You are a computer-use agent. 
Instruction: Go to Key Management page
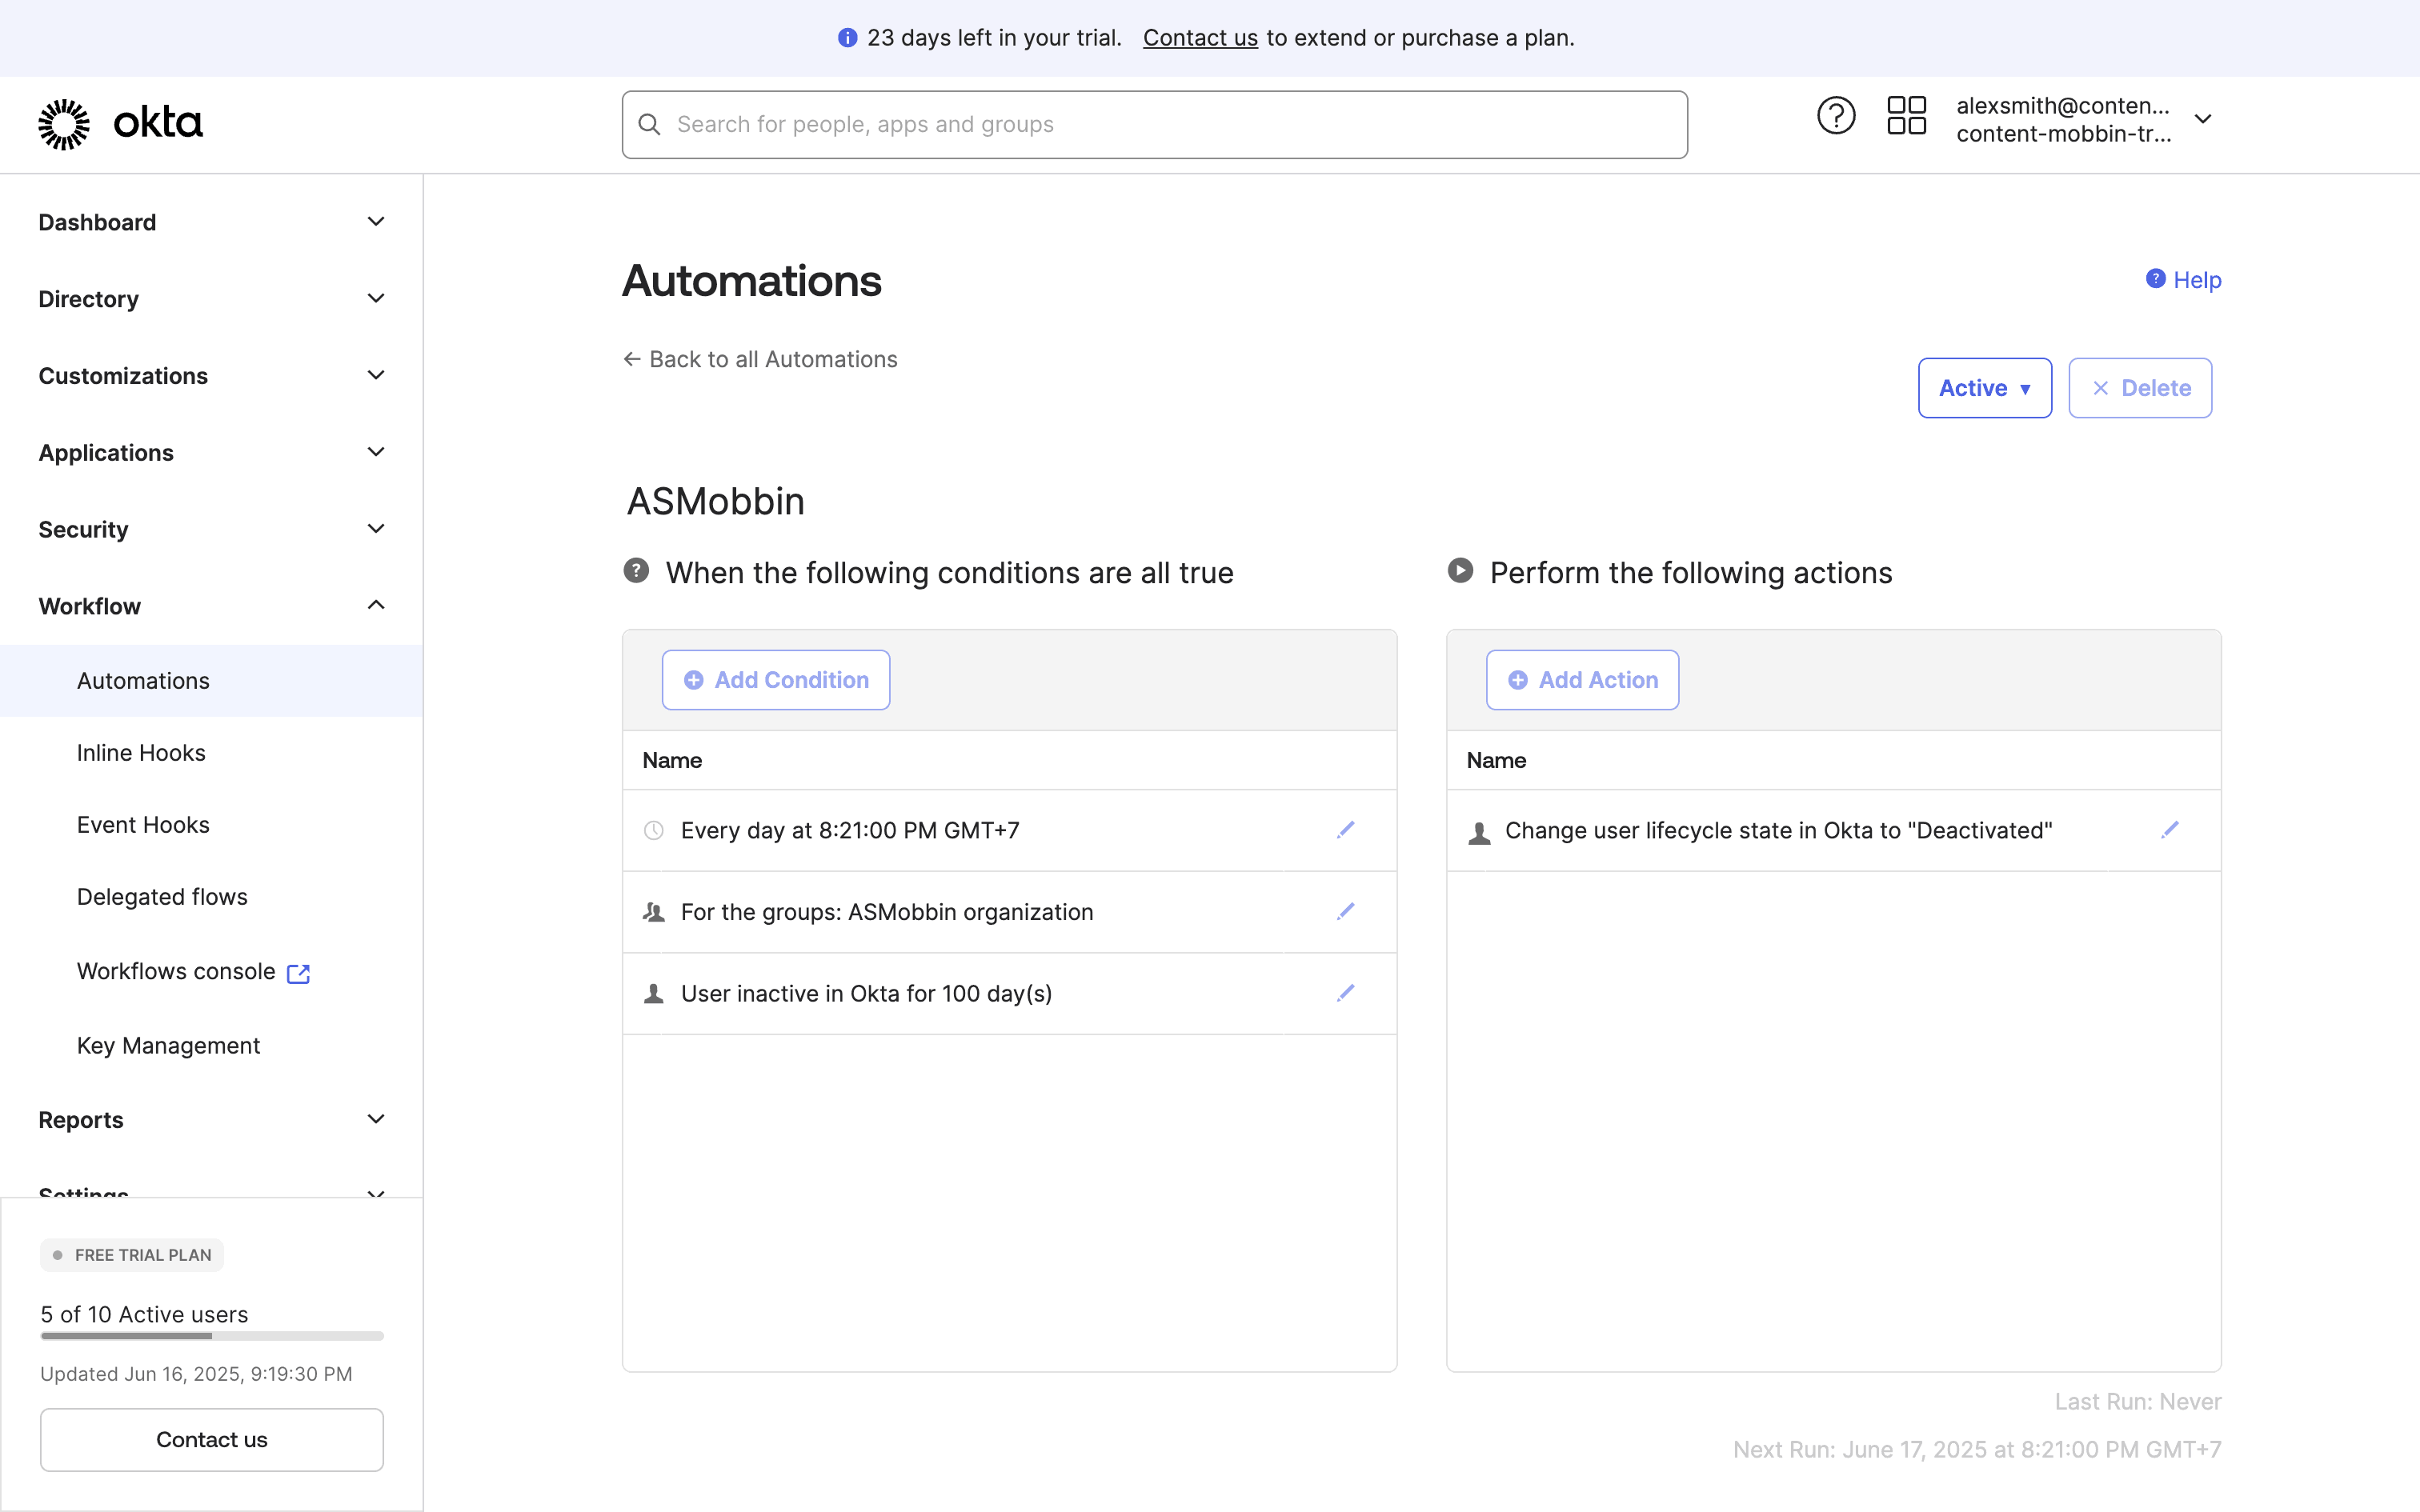[x=168, y=1045]
